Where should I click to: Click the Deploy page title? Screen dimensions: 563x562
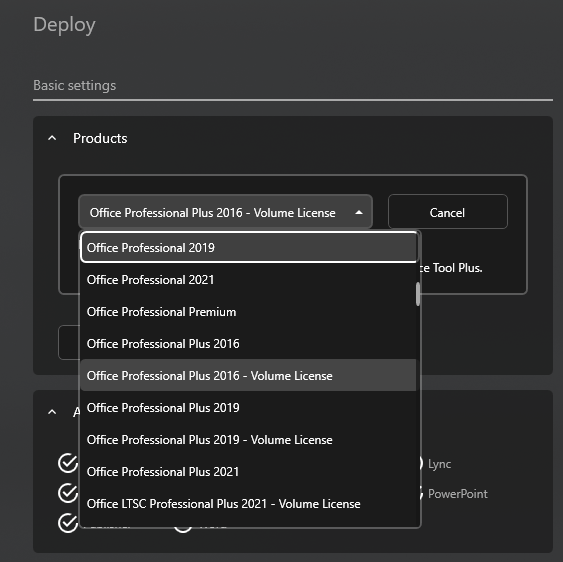point(64,25)
